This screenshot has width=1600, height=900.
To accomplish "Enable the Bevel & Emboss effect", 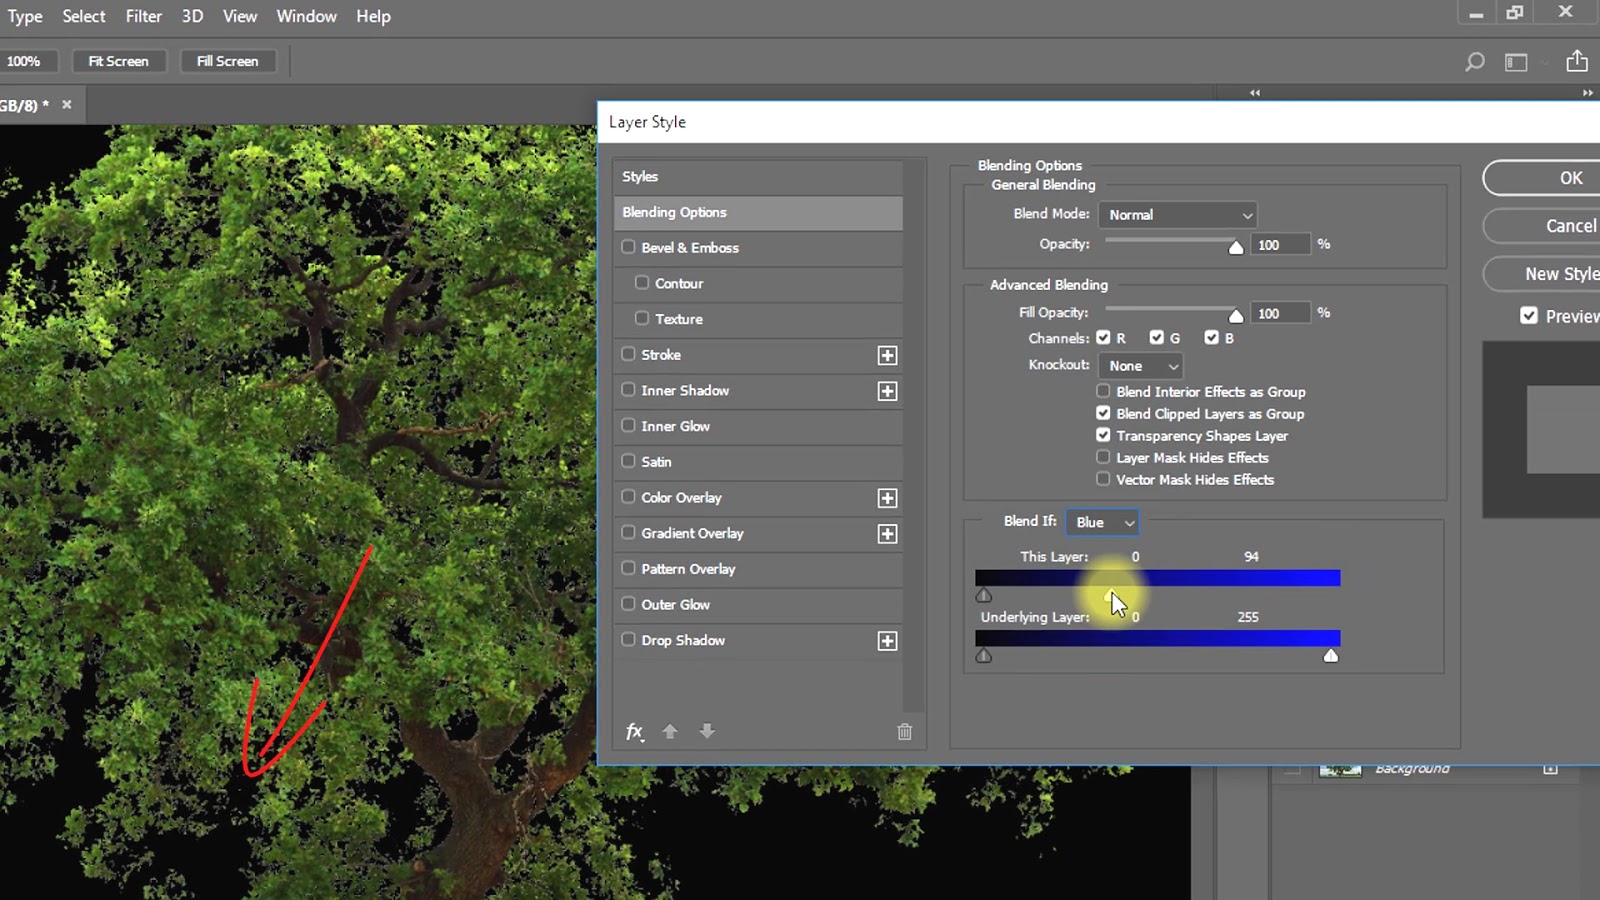I will pyautogui.click(x=629, y=247).
